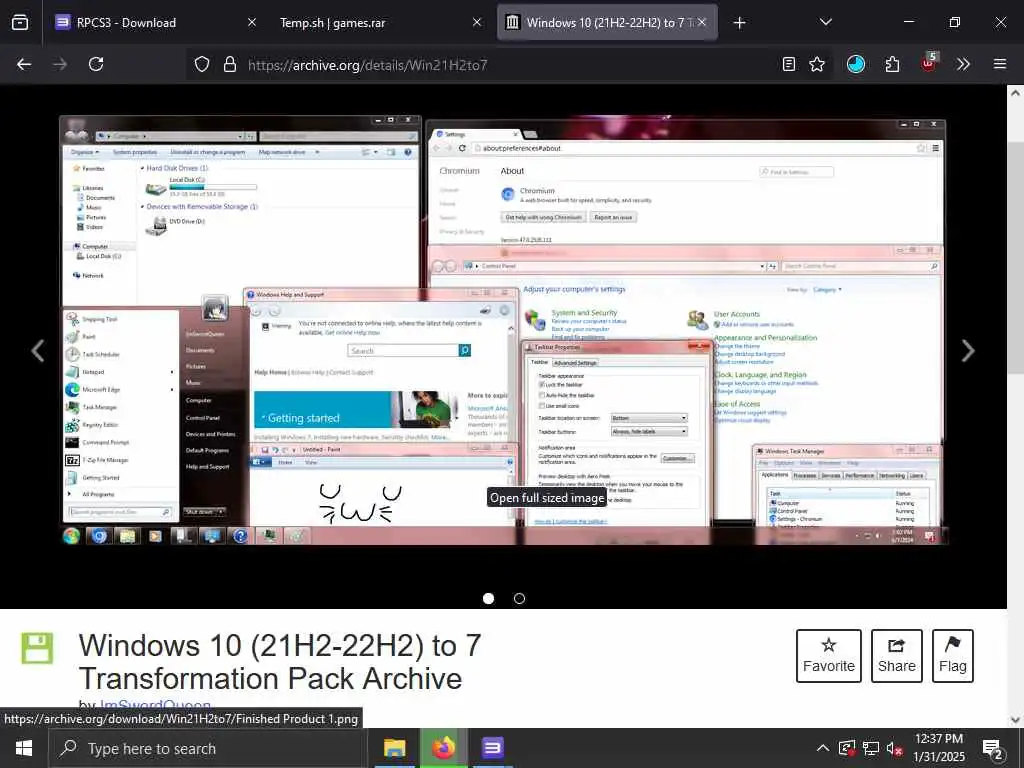Open the full sized Finished Product image
This screenshot has height=768, width=1024.
pos(503,330)
